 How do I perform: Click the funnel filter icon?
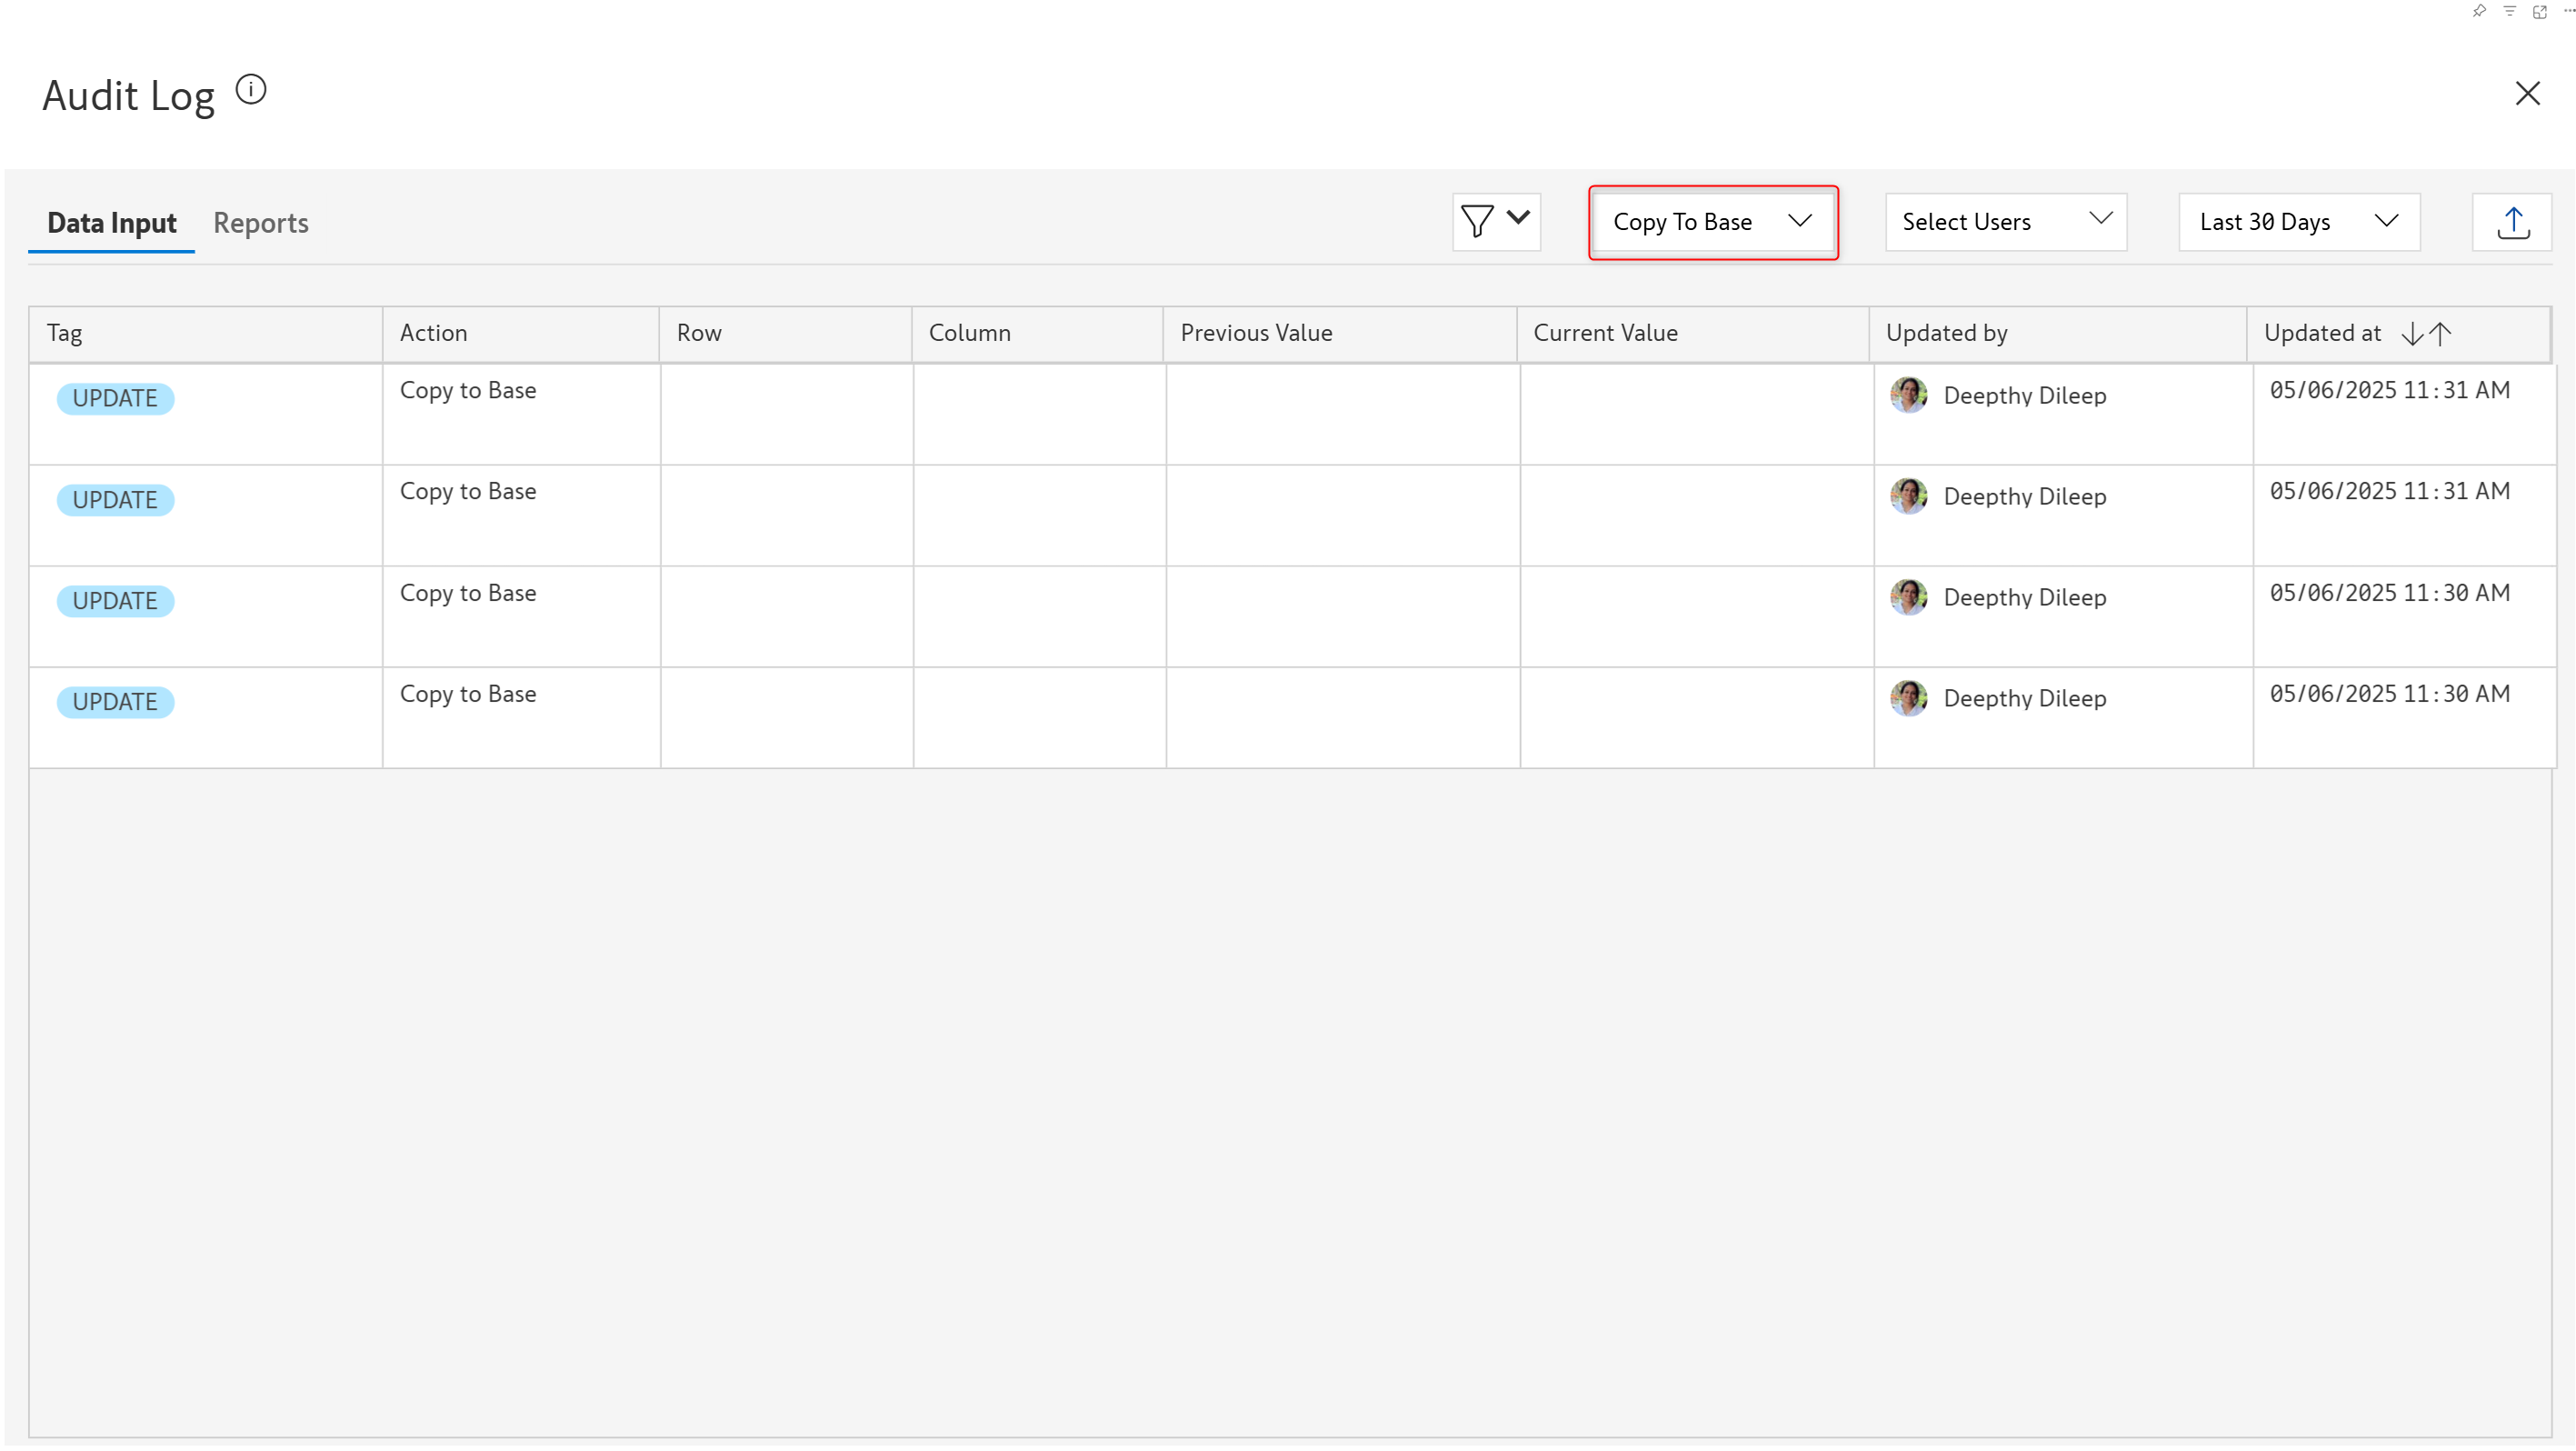[x=1477, y=221]
